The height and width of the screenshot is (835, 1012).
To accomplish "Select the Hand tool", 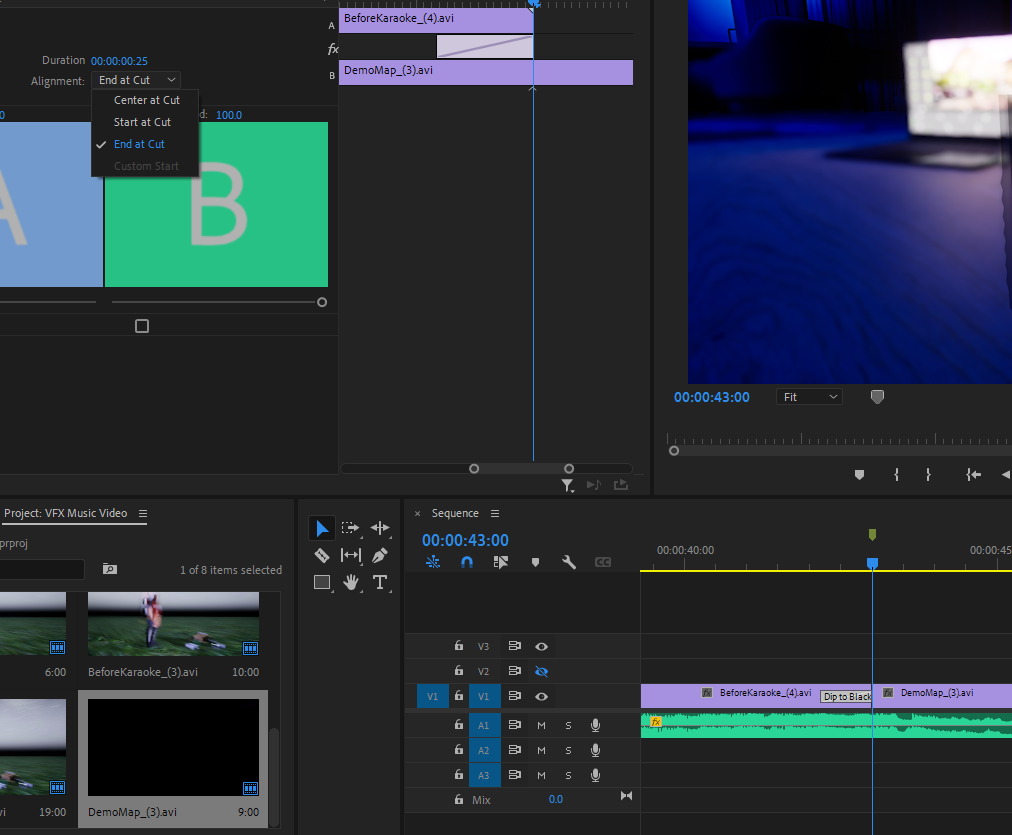I will pyautogui.click(x=351, y=582).
